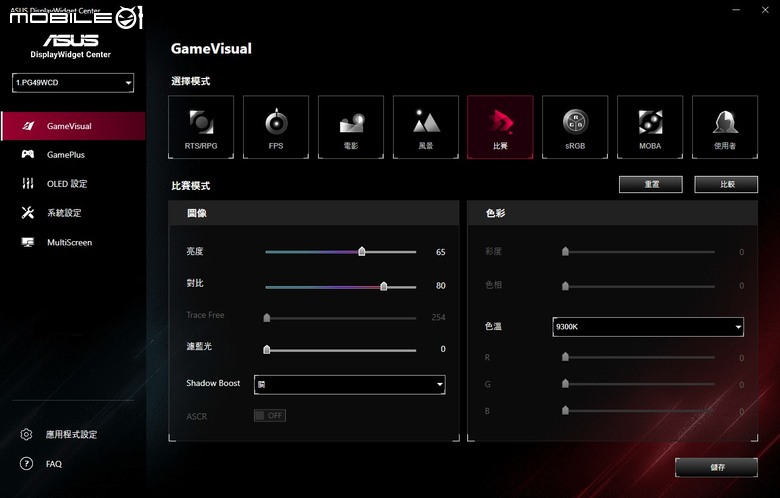Image resolution: width=780 pixels, height=498 pixels.
Task: Click the FAQ question mark icon
Action: (26, 464)
